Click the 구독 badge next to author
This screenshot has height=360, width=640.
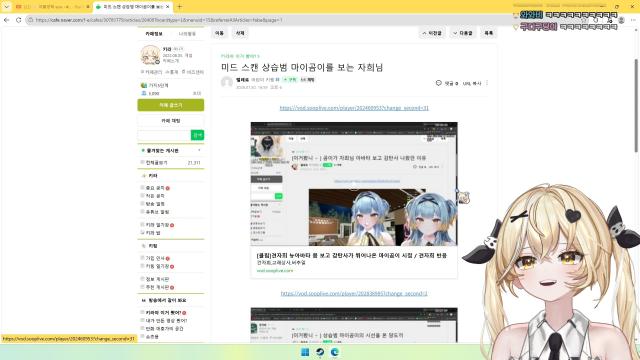pos(290,80)
